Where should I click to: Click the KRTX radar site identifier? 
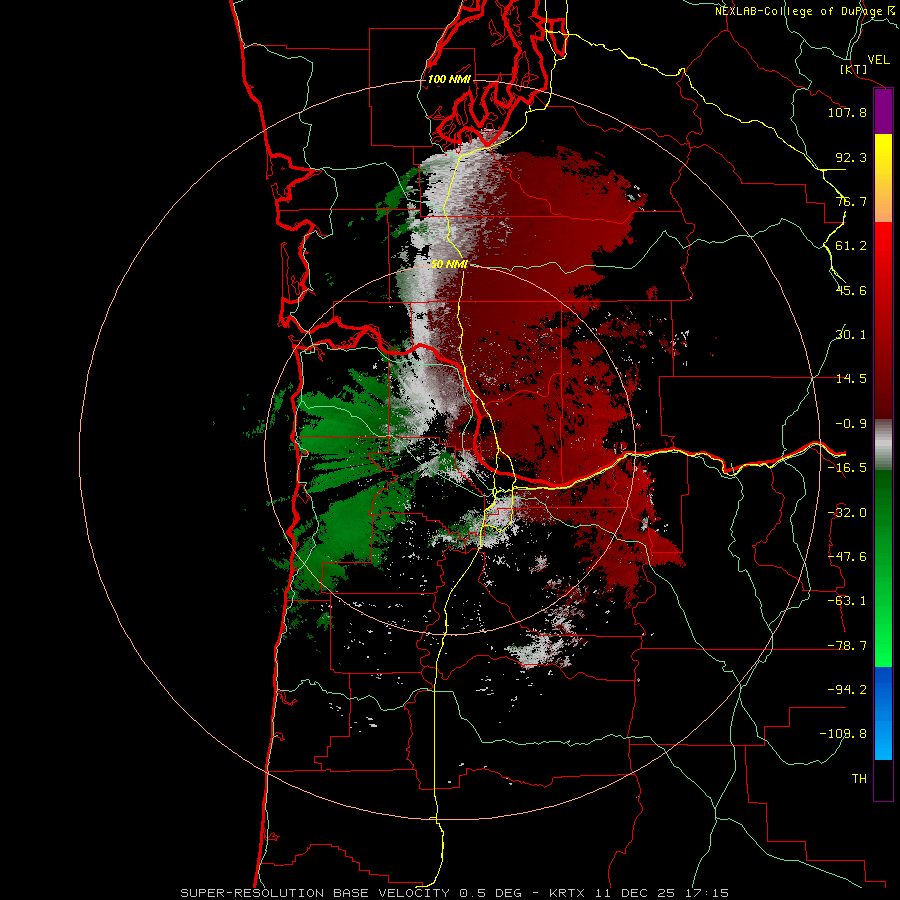[567, 893]
